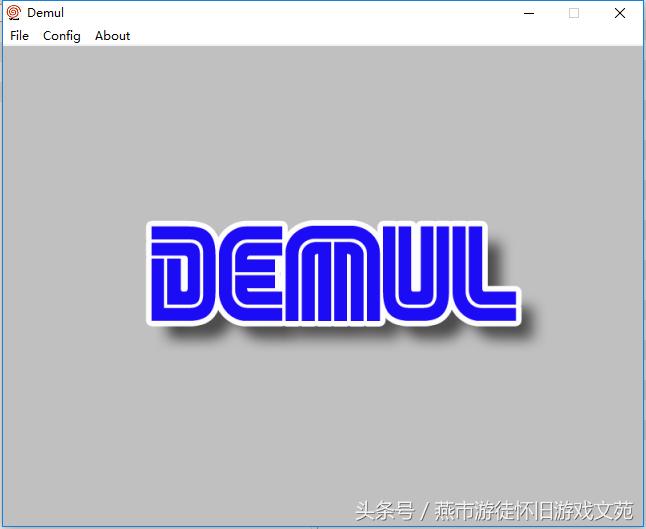Minimize the Demul window
The width and height of the screenshot is (646, 529).
(x=529, y=13)
